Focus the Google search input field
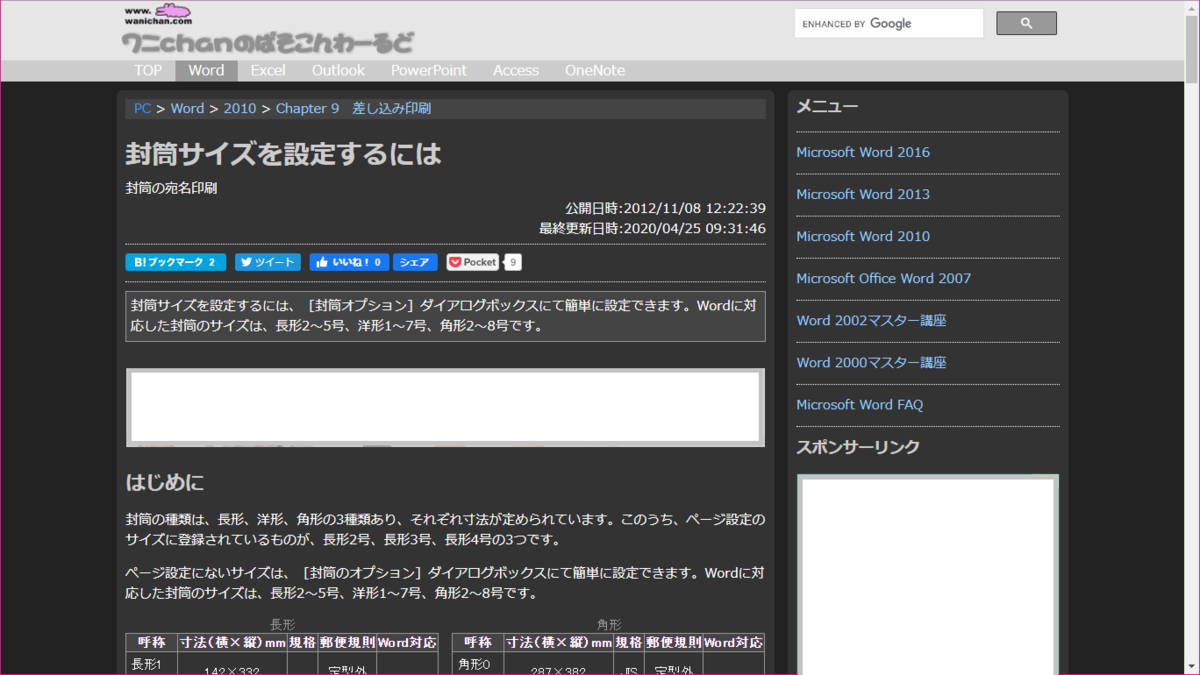 point(889,23)
